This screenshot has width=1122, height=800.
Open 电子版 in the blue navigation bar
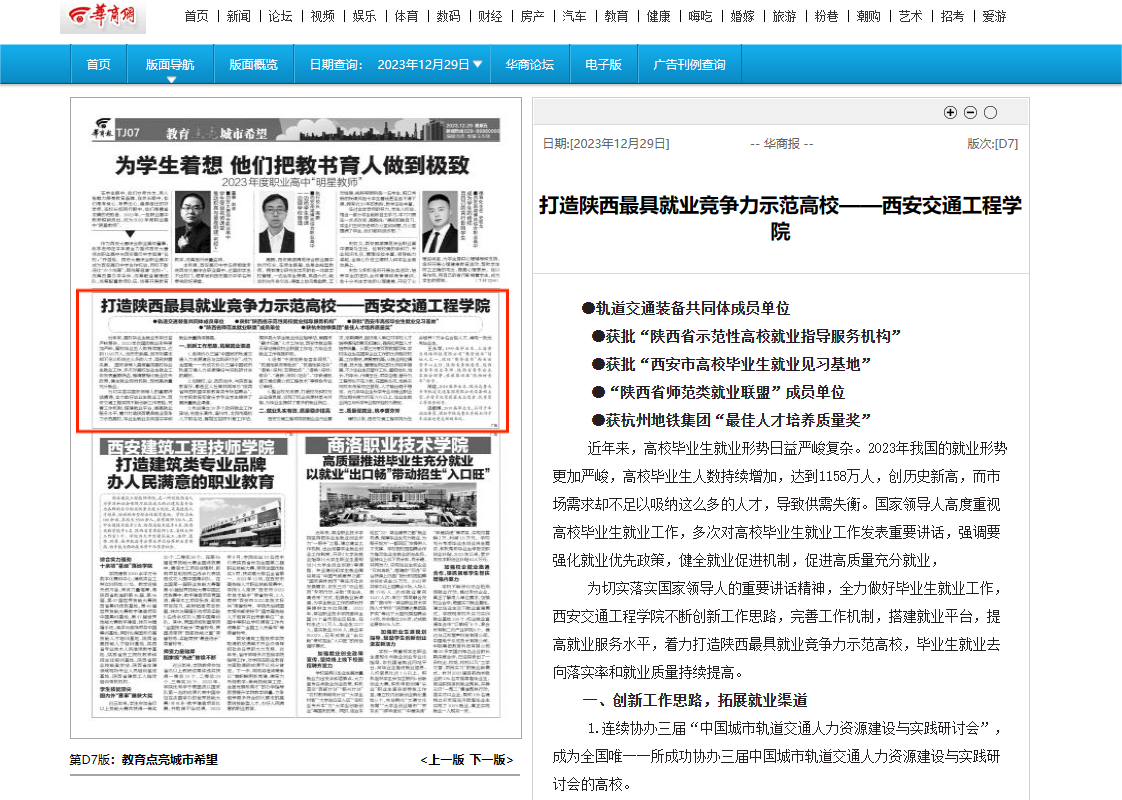click(x=603, y=65)
